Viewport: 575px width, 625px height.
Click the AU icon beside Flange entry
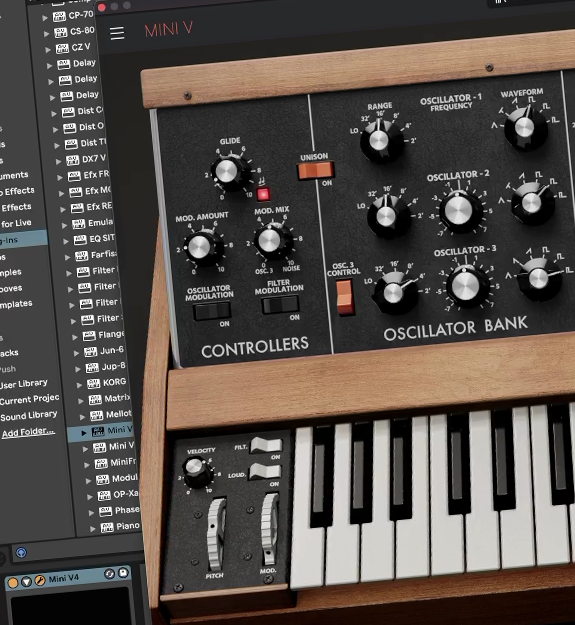(x=89, y=336)
